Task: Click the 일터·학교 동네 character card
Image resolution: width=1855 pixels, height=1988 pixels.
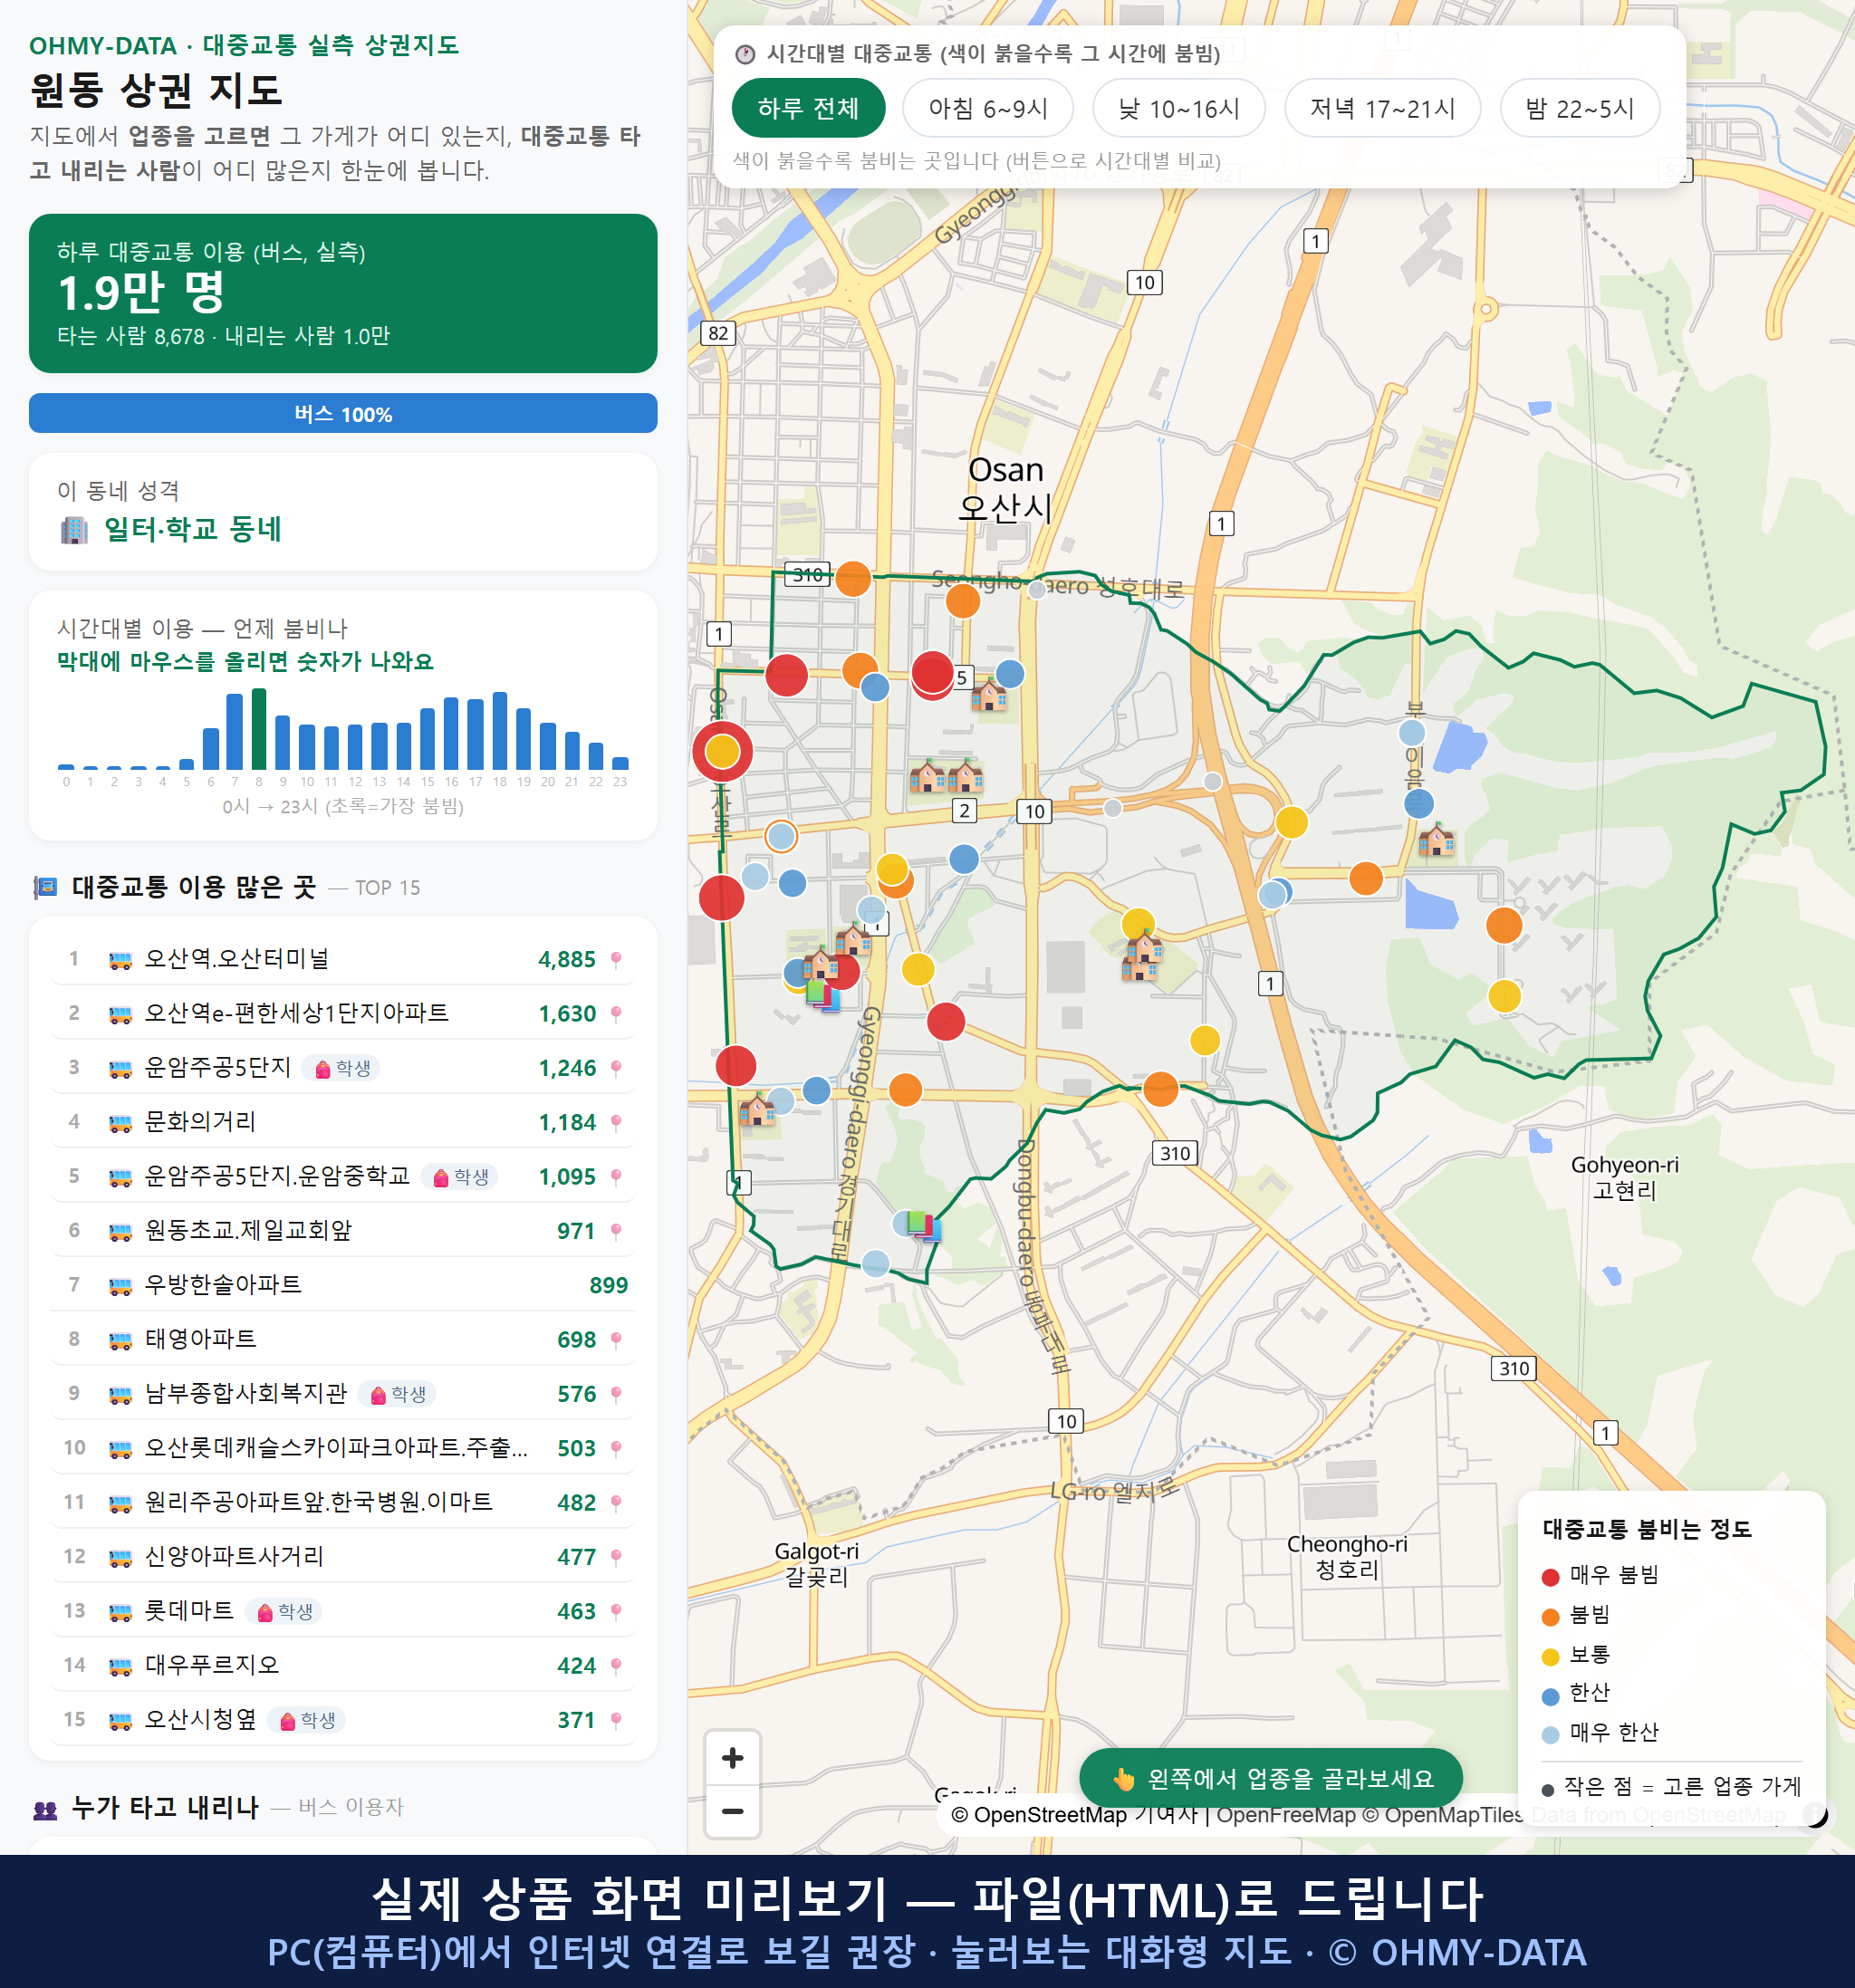Action: coord(343,512)
